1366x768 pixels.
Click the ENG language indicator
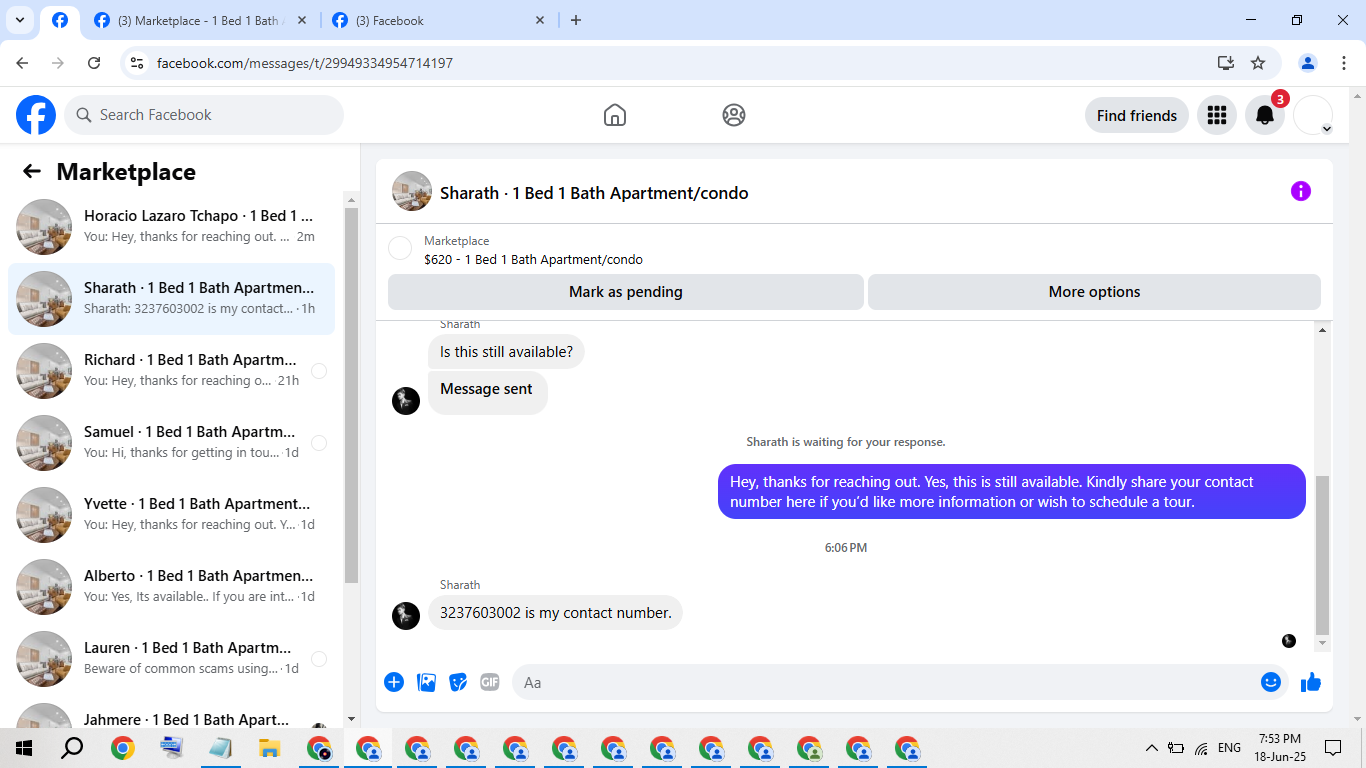pos(1229,748)
